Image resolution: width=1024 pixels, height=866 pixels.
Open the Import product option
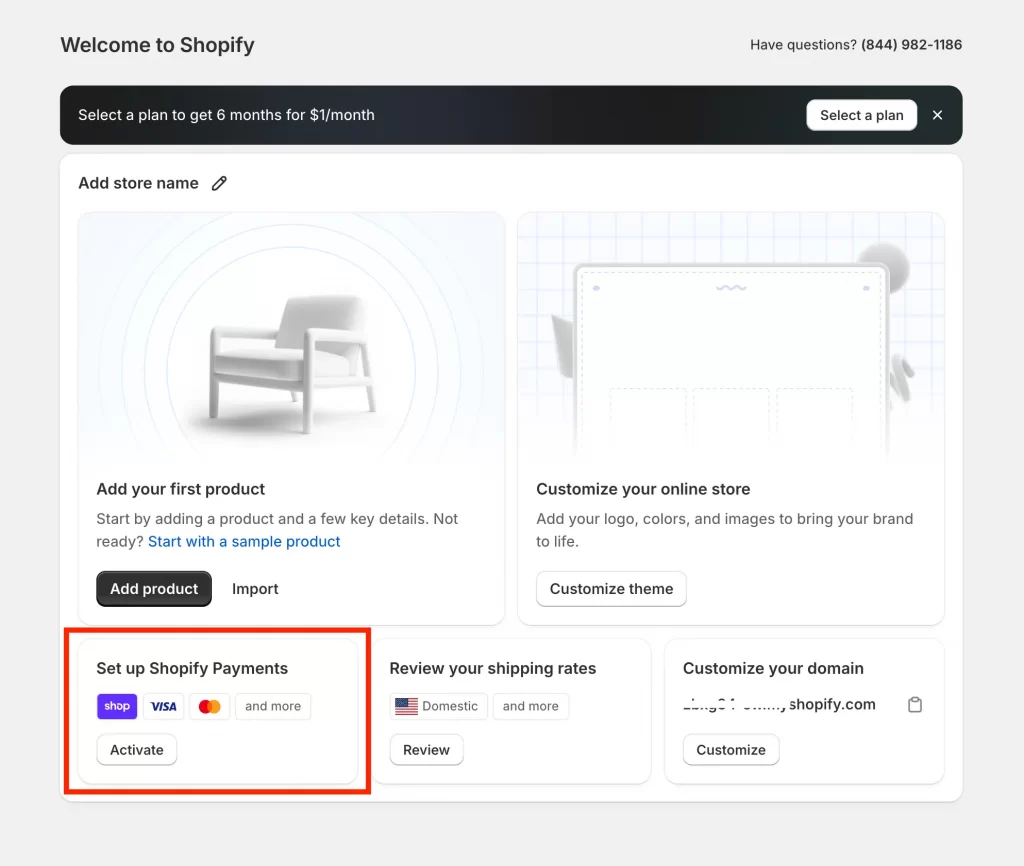255,588
